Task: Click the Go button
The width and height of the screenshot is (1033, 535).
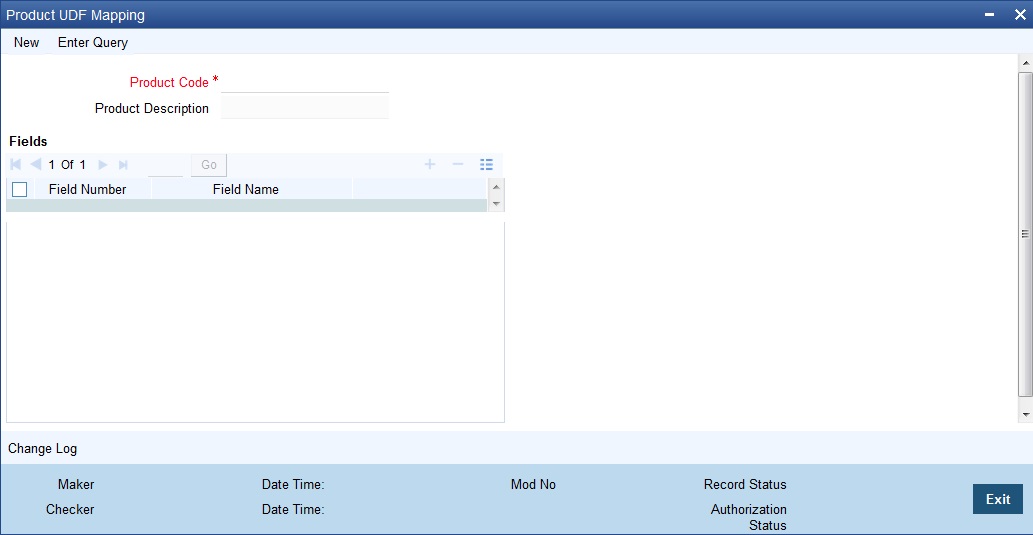Action: coord(209,165)
